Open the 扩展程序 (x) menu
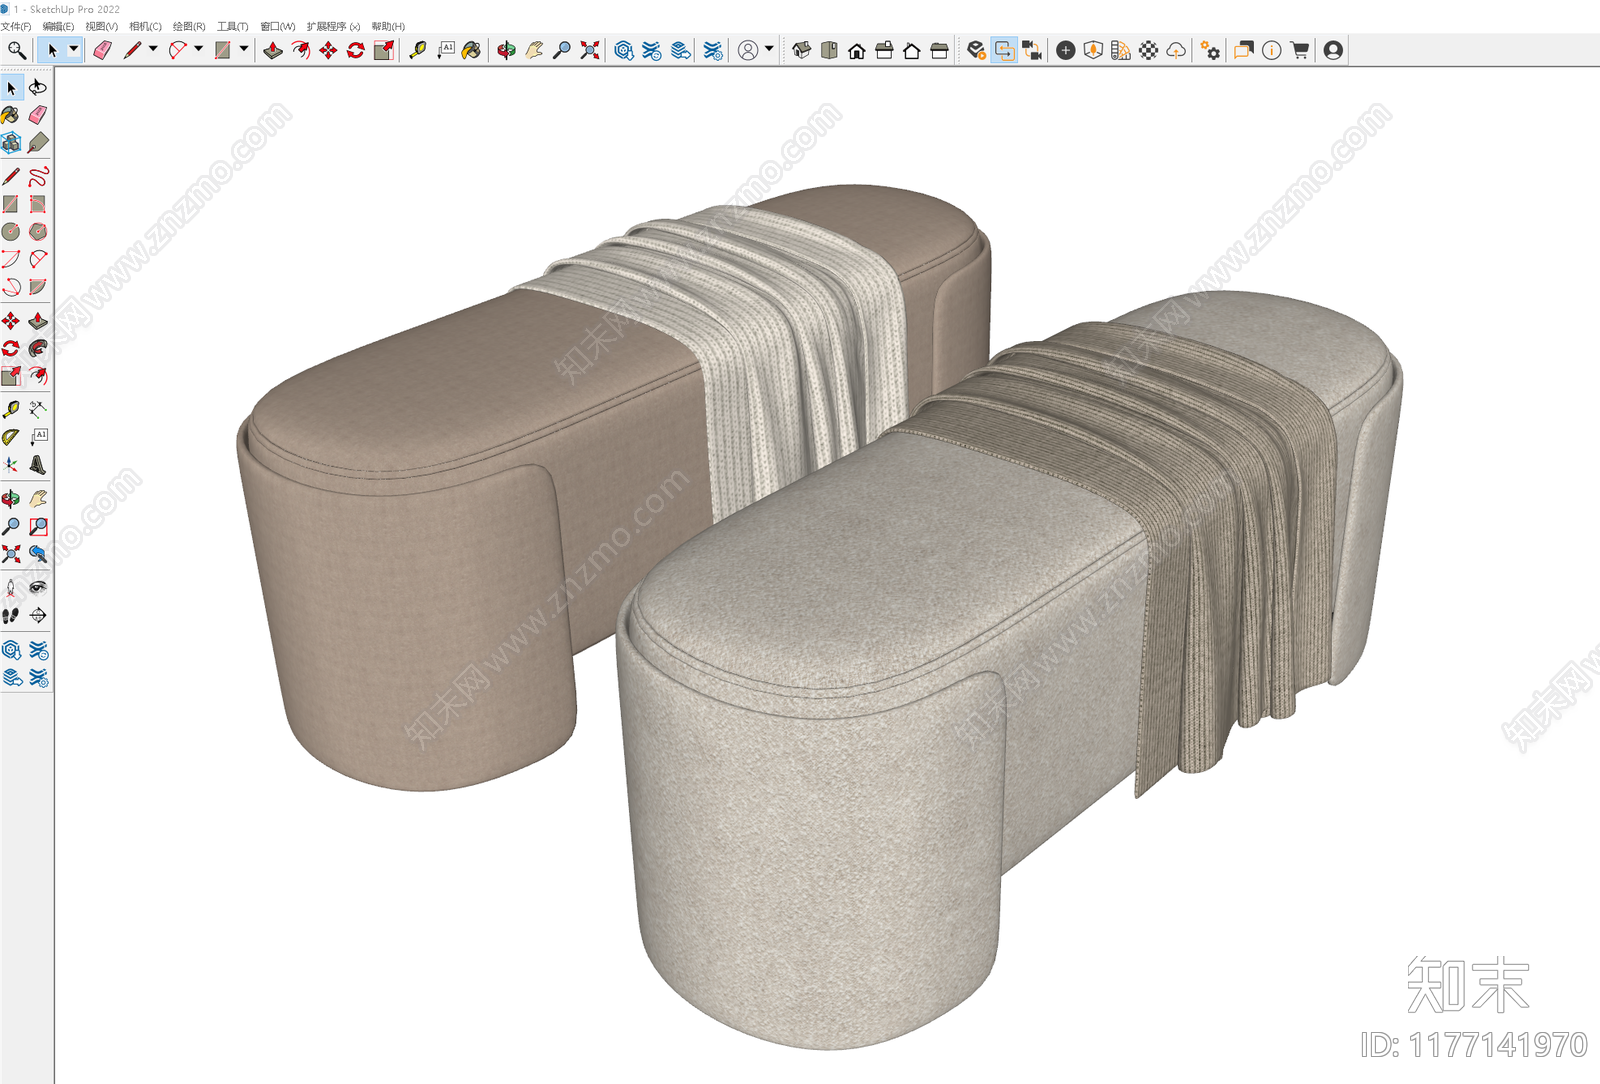This screenshot has width=1600, height=1084. (333, 26)
